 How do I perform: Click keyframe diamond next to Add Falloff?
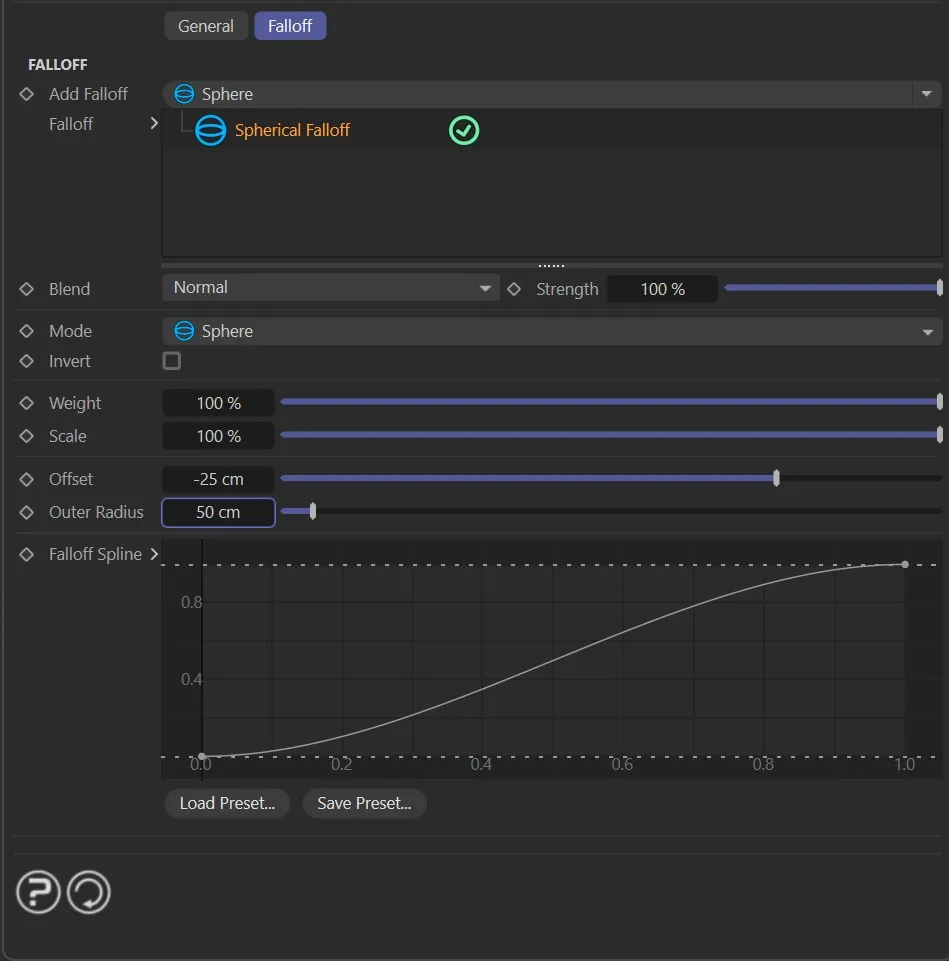click(27, 94)
